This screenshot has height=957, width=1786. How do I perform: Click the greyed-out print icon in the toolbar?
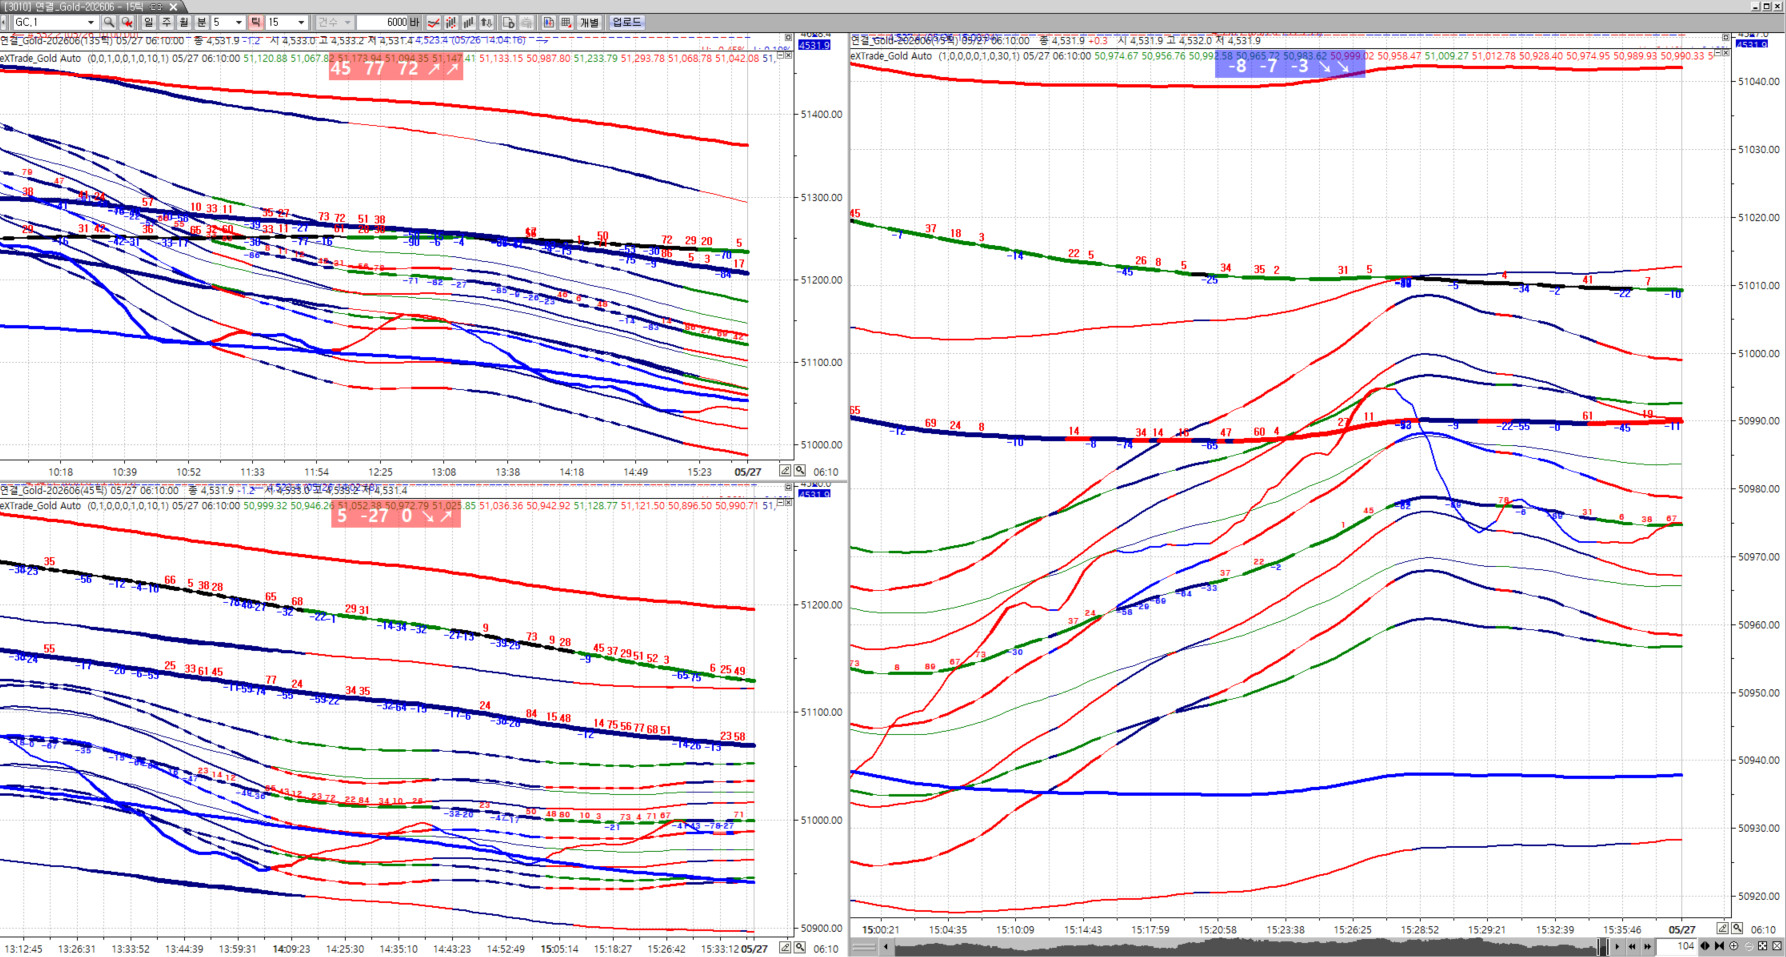[x=526, y=22]
